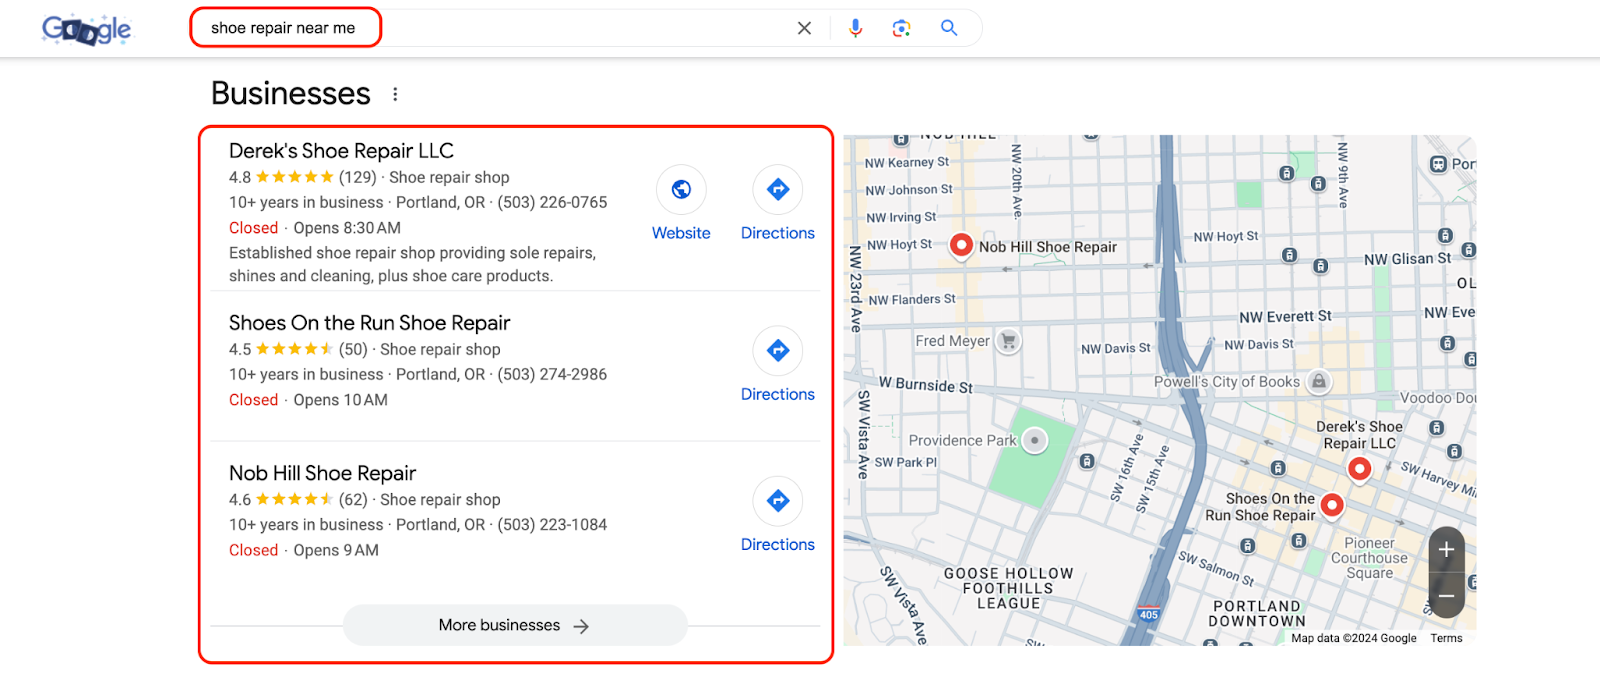Click Directions label for Nob Hill Shoe Repair
This screenshot has width=1600, height=675.
(x=778, y=544)
